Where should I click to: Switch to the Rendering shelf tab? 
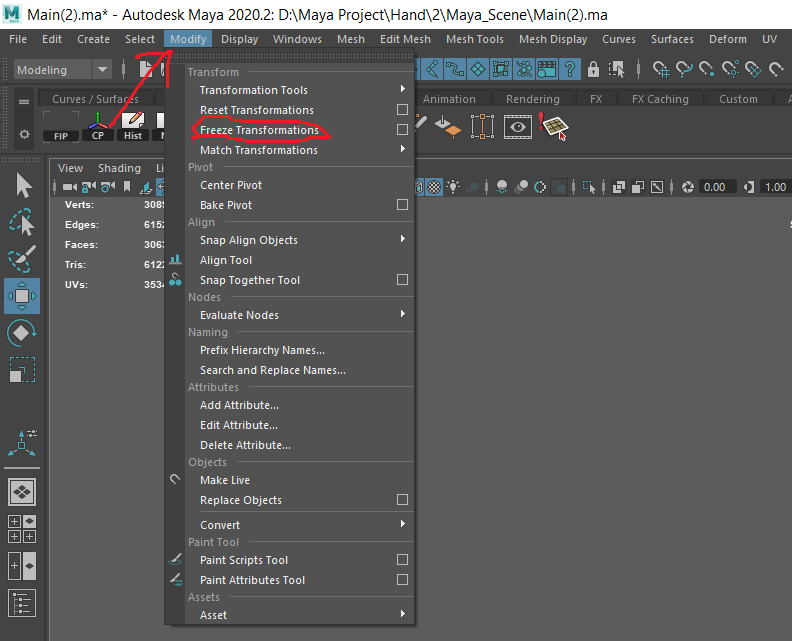533,99
